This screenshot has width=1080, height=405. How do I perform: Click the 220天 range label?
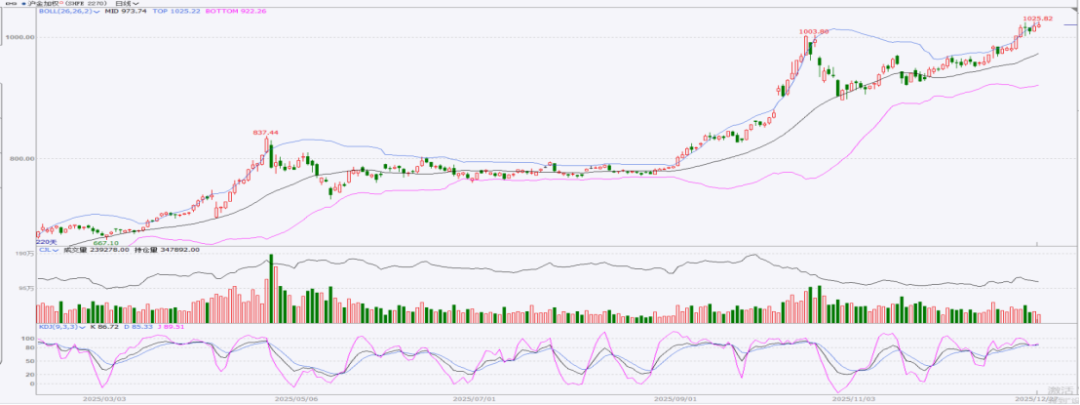click(44, 242)
